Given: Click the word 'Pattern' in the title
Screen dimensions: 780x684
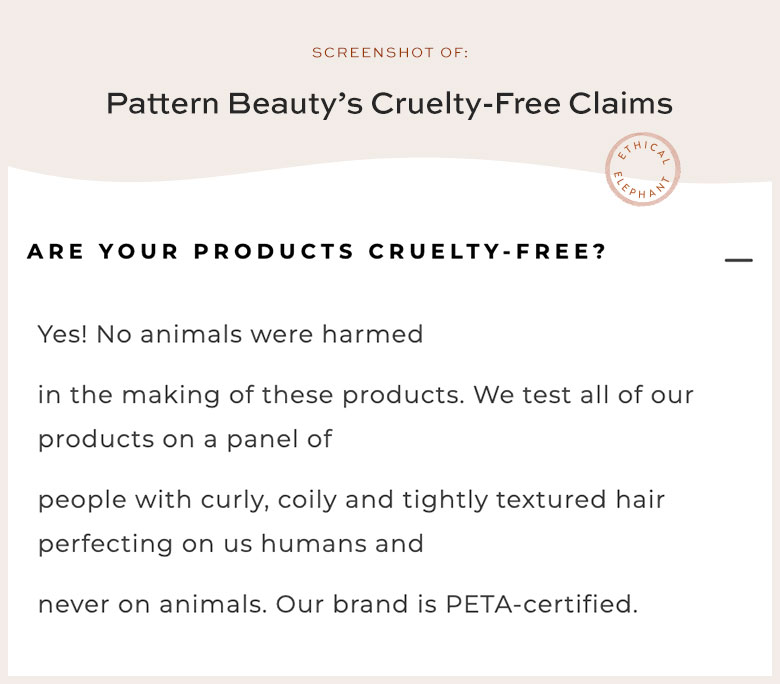Looking at the screenshot, I should click(163, 103).
